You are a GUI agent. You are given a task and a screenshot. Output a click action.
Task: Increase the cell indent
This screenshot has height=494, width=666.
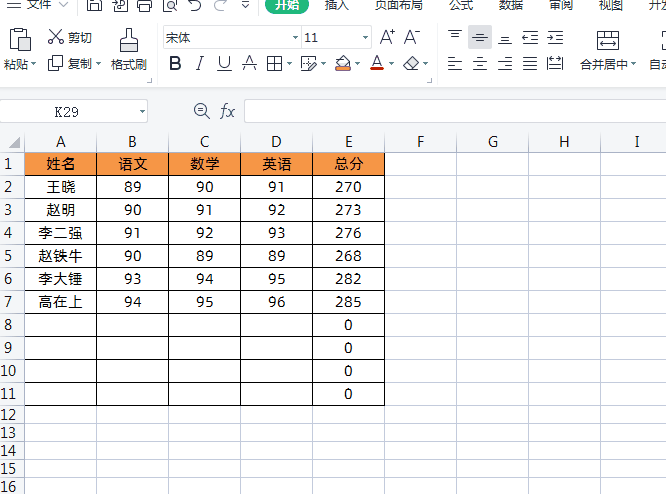[x=555, y=38]
